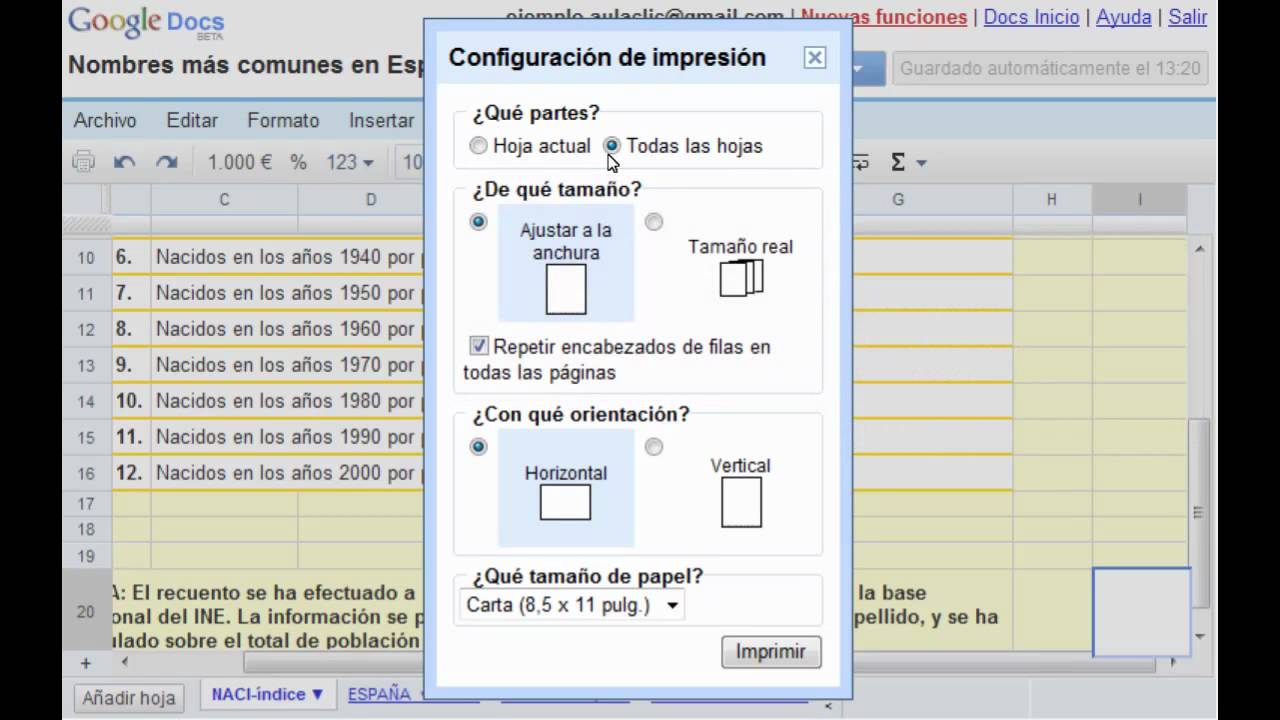This screenshot has width=1280, height=720.
Task: Expand the 123 number format dropdown
Action: click(x=349, y=162)
